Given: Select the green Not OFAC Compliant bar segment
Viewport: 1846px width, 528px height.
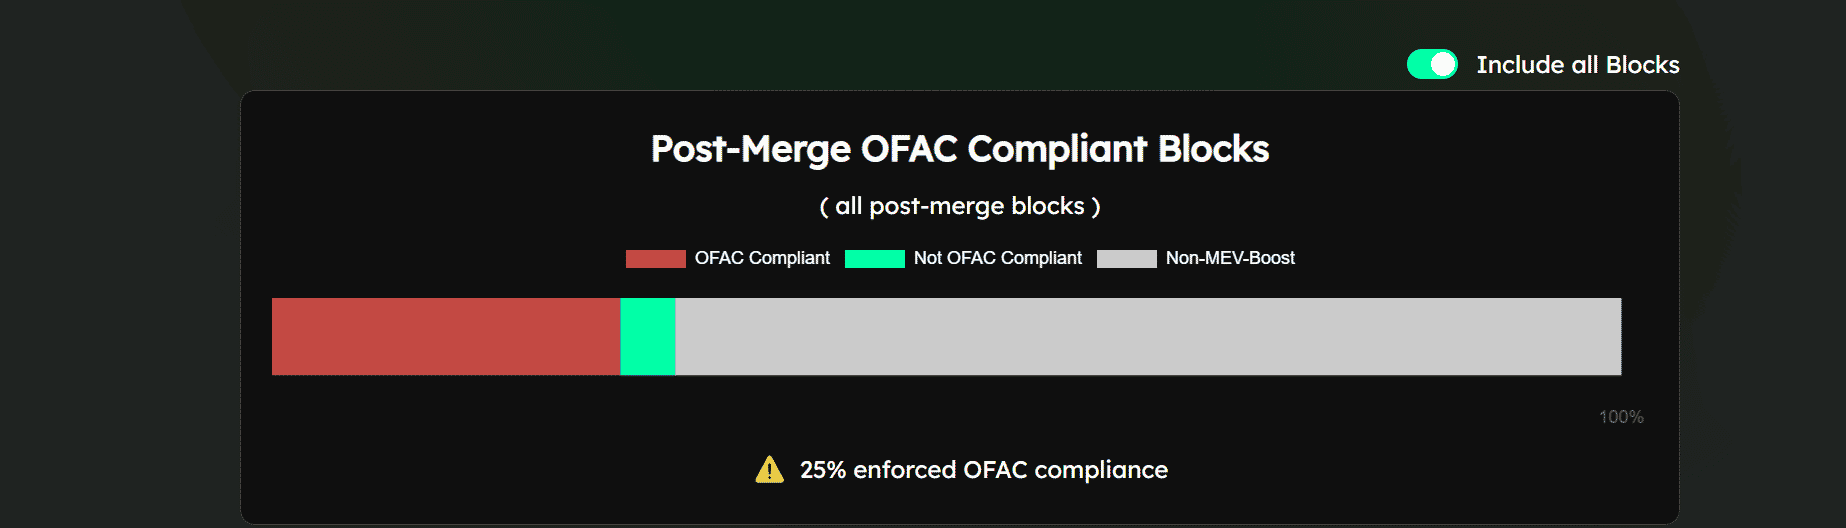Looking at the screenshot, I should pyautogui.click(x=648, y=337).
